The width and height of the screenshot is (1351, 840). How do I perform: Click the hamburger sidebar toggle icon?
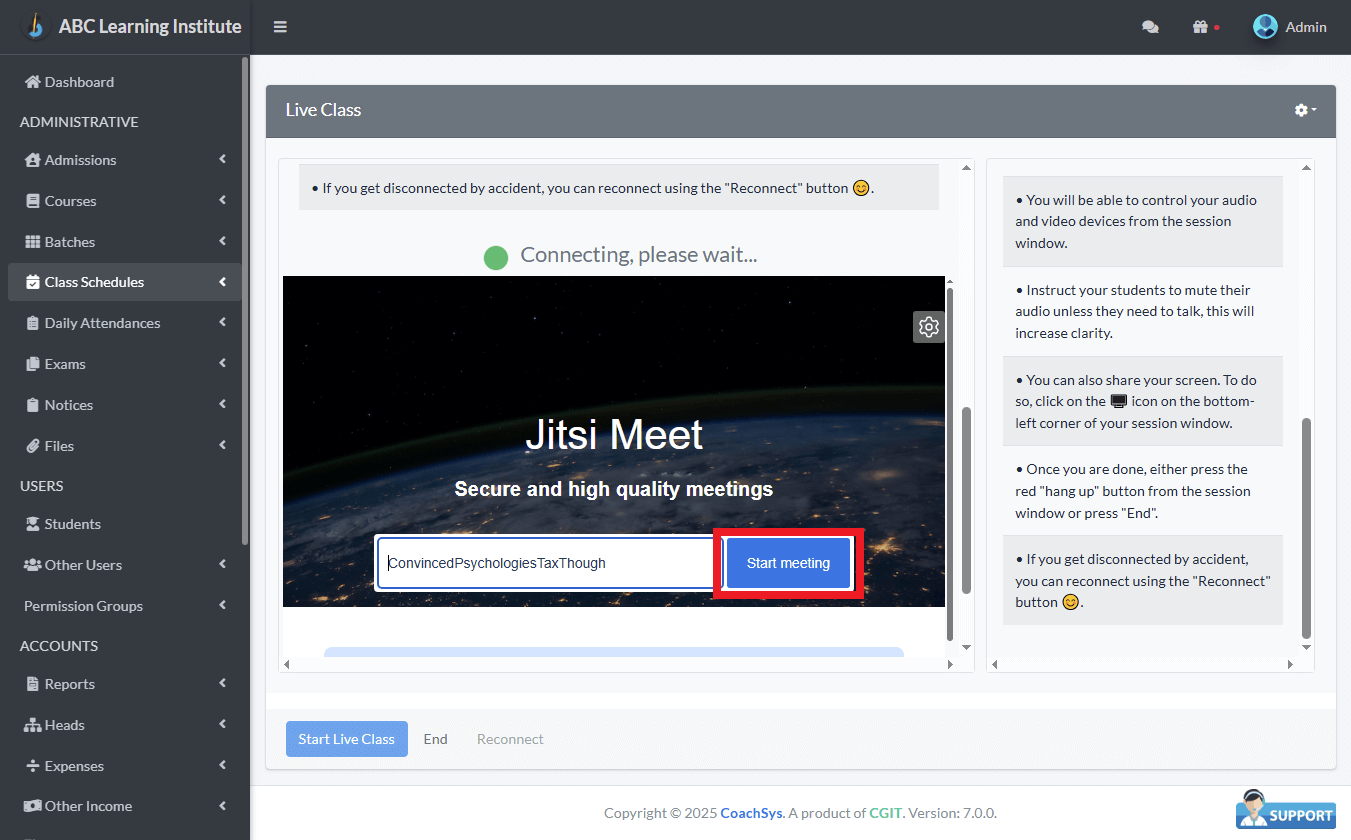(280, 27)
